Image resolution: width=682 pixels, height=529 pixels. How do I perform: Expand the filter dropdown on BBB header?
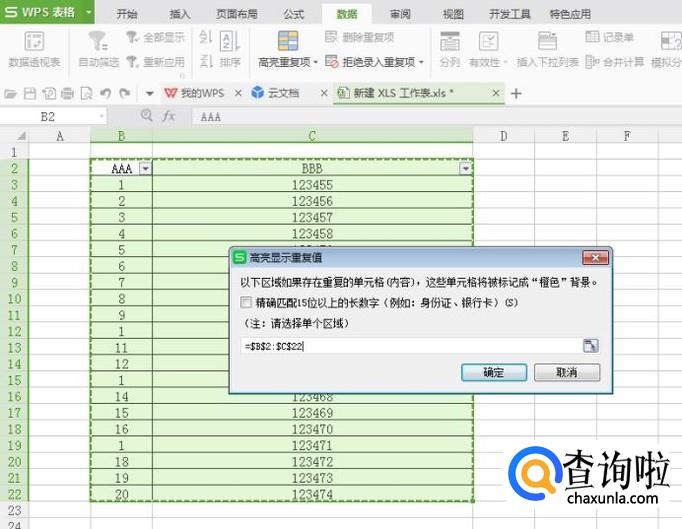click(465, 169)
